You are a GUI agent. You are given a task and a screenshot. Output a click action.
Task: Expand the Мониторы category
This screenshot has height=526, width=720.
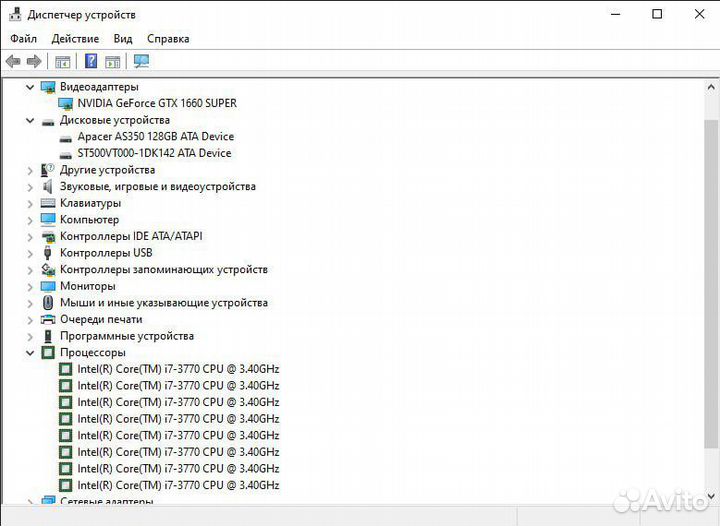(x=30, y=286)
